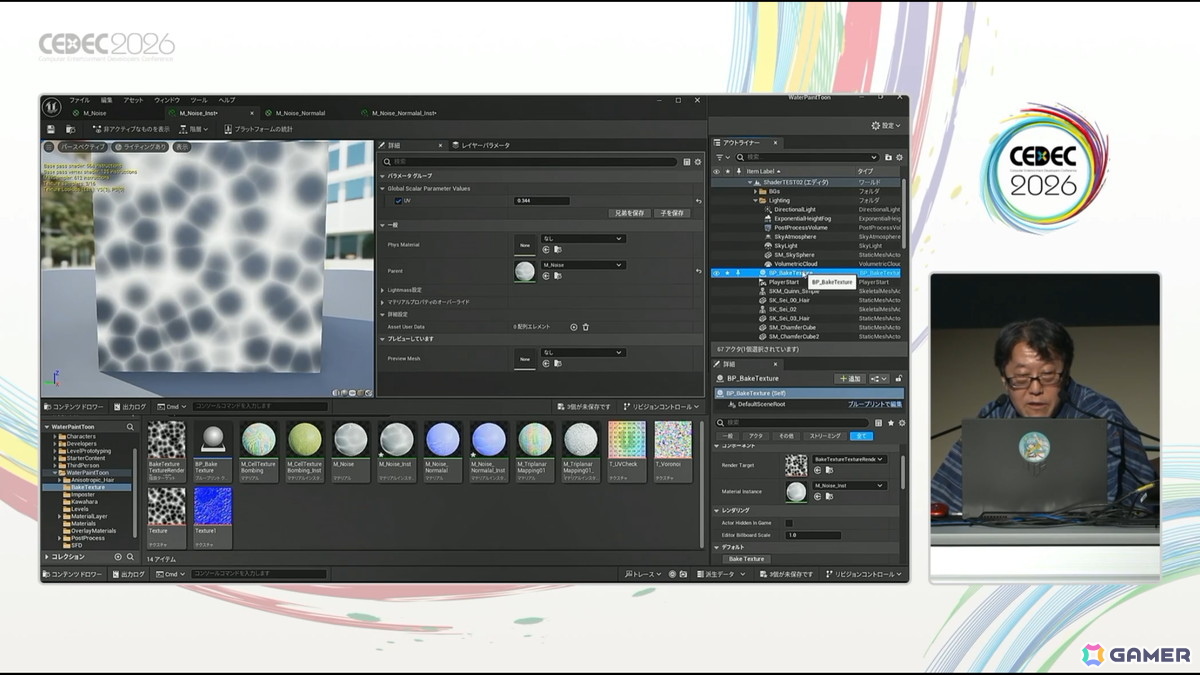1200x675 pixels.
Task: Open プラットフォームの統計 platform stats
Action: coord(258,129)
